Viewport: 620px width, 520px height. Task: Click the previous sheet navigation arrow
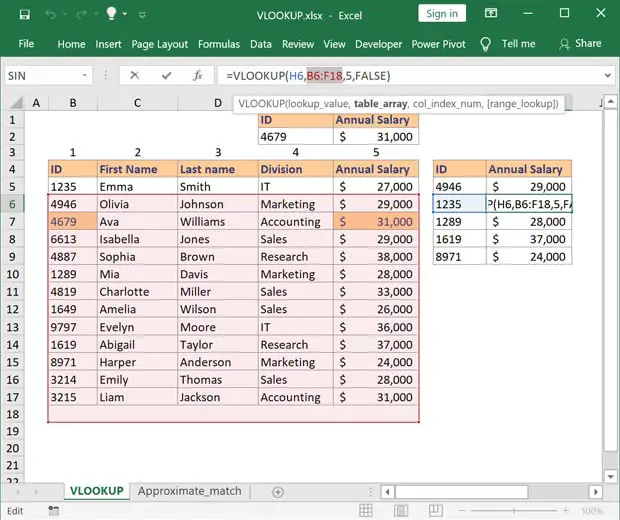(18, 492)
